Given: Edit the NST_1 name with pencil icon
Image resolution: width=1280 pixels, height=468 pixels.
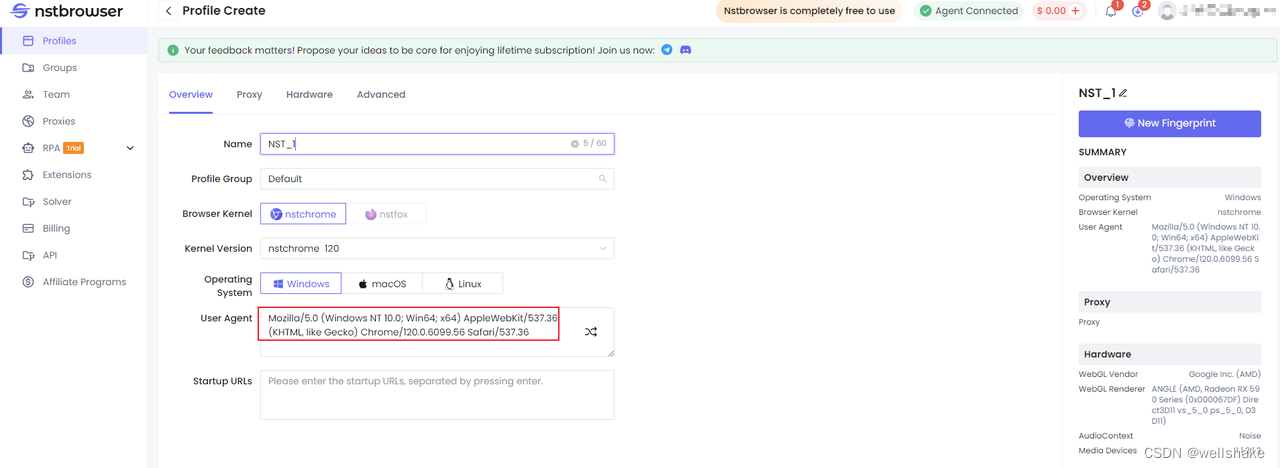Looking at the screenshot, I should point(1123,93).
